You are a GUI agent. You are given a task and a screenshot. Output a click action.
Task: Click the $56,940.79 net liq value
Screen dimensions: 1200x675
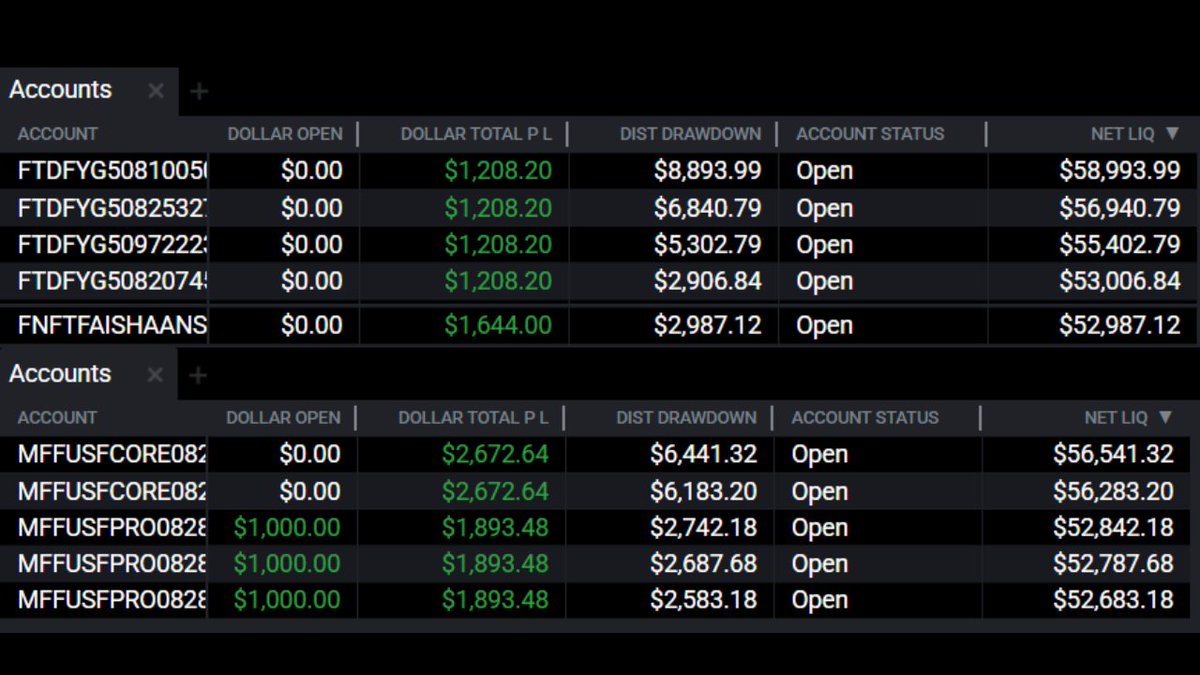1120,208
